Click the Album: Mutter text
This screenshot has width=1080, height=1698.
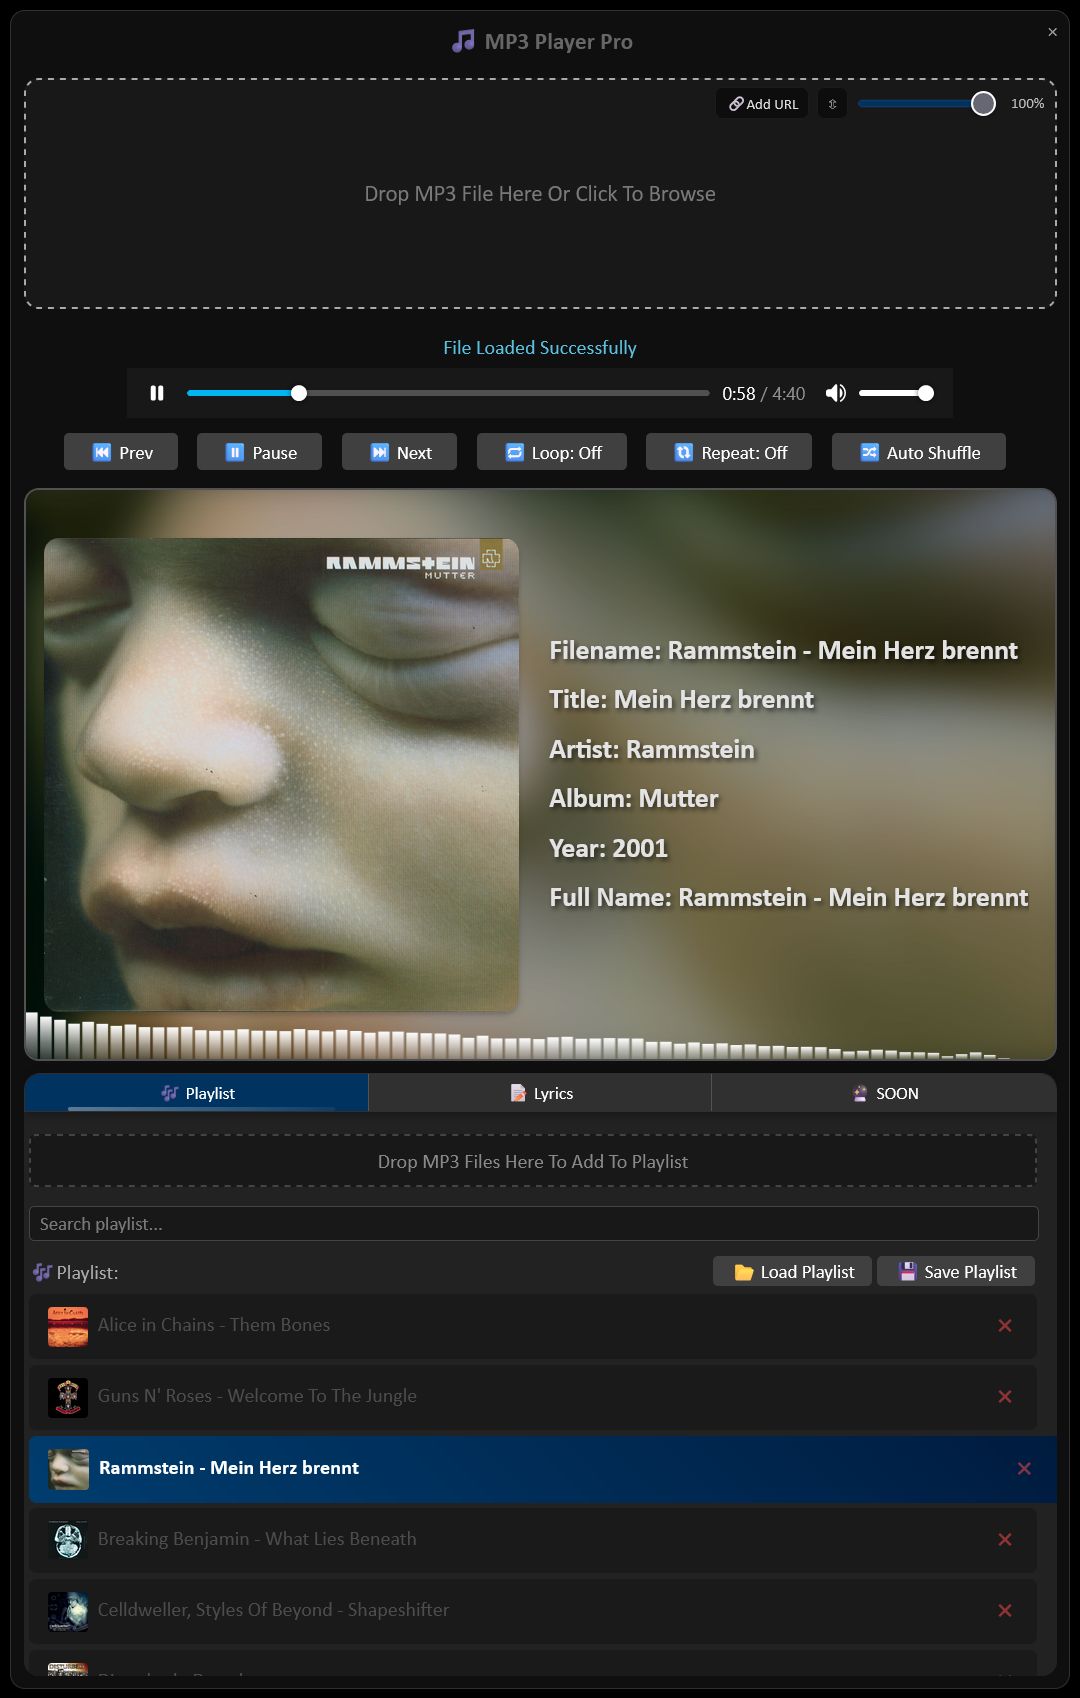tap(634, 798)
